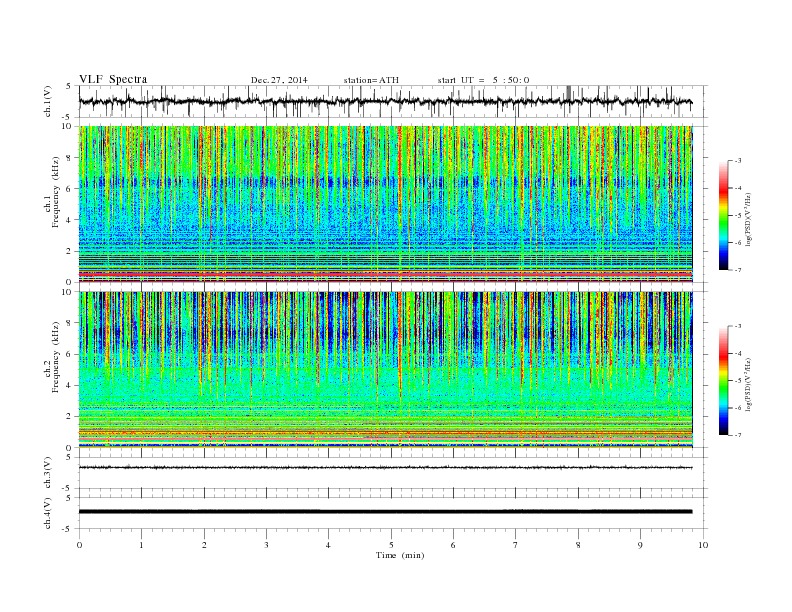Click ch.2 frequency axis "4" kHz tick label
This screenshot has height=612, width=792.
point(69,385)
